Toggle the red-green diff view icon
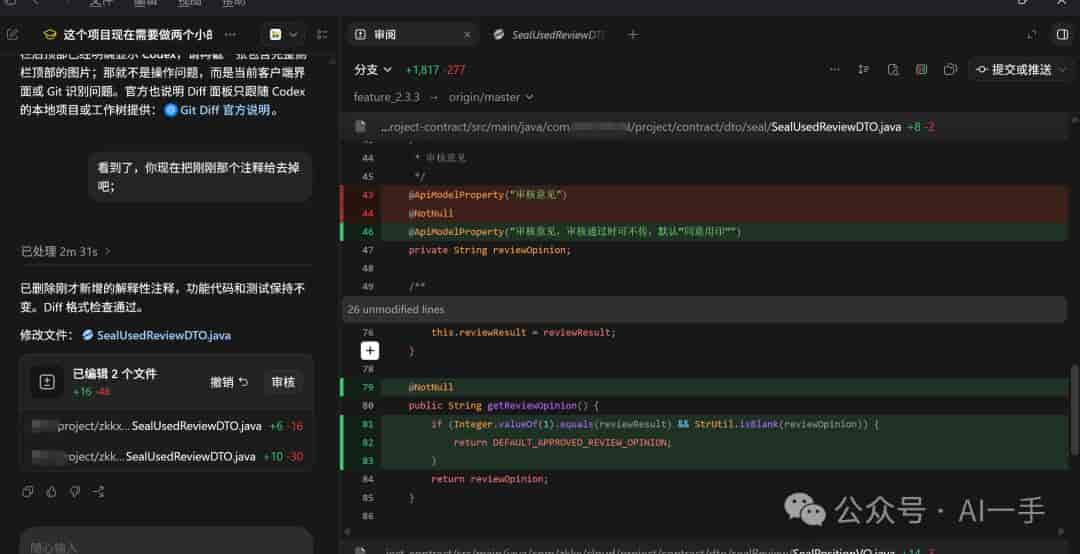Screen dimensions: 1080x554 [922, 70]
